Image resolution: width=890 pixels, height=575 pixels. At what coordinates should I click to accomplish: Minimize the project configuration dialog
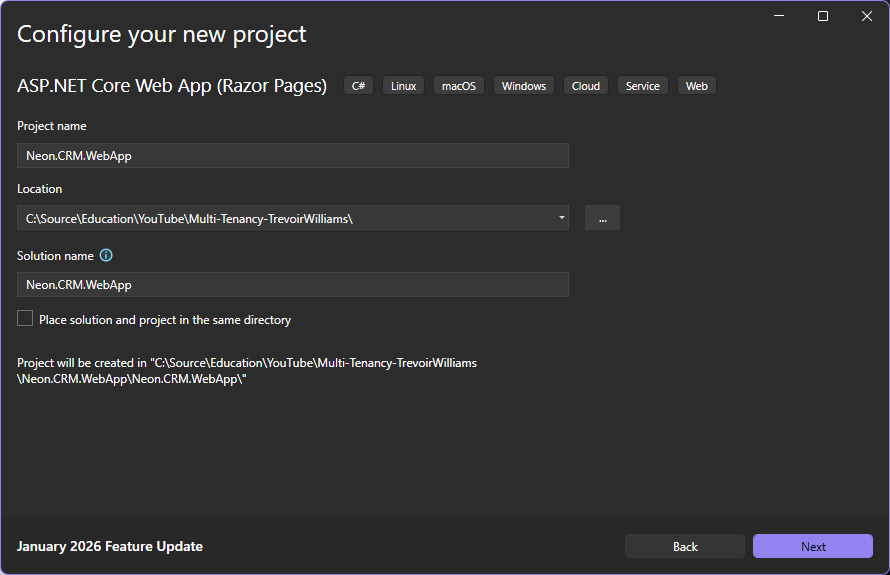[778, 16]
